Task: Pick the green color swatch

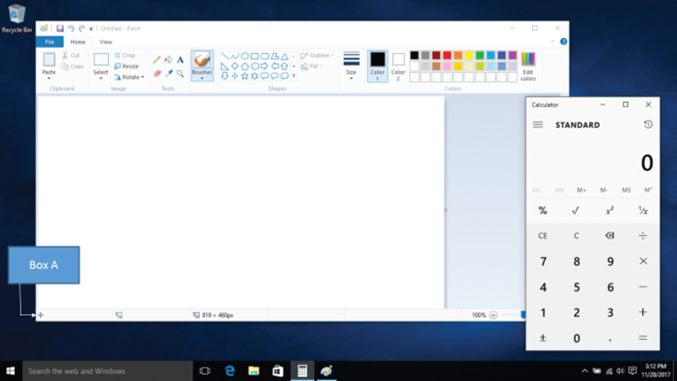Action: pyautogui.click(x=480, y=55)
